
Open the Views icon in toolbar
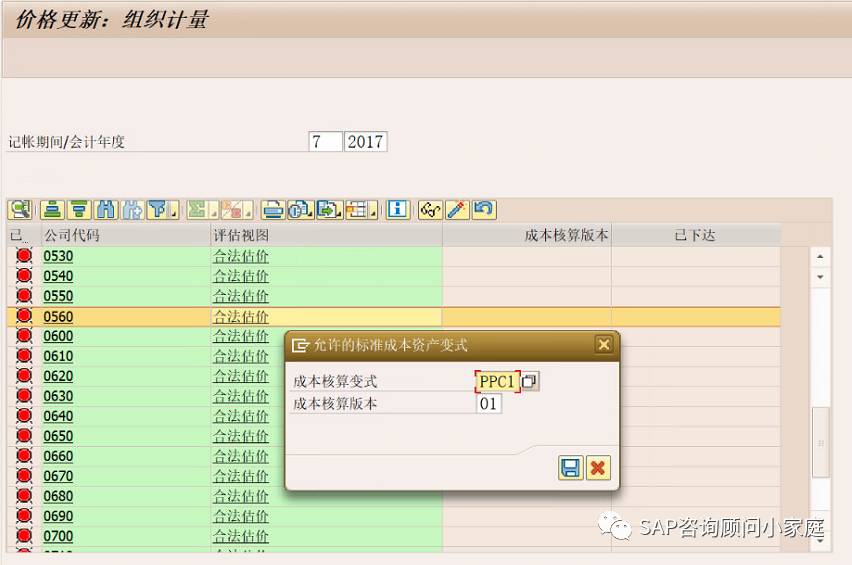tap(300, 209)
